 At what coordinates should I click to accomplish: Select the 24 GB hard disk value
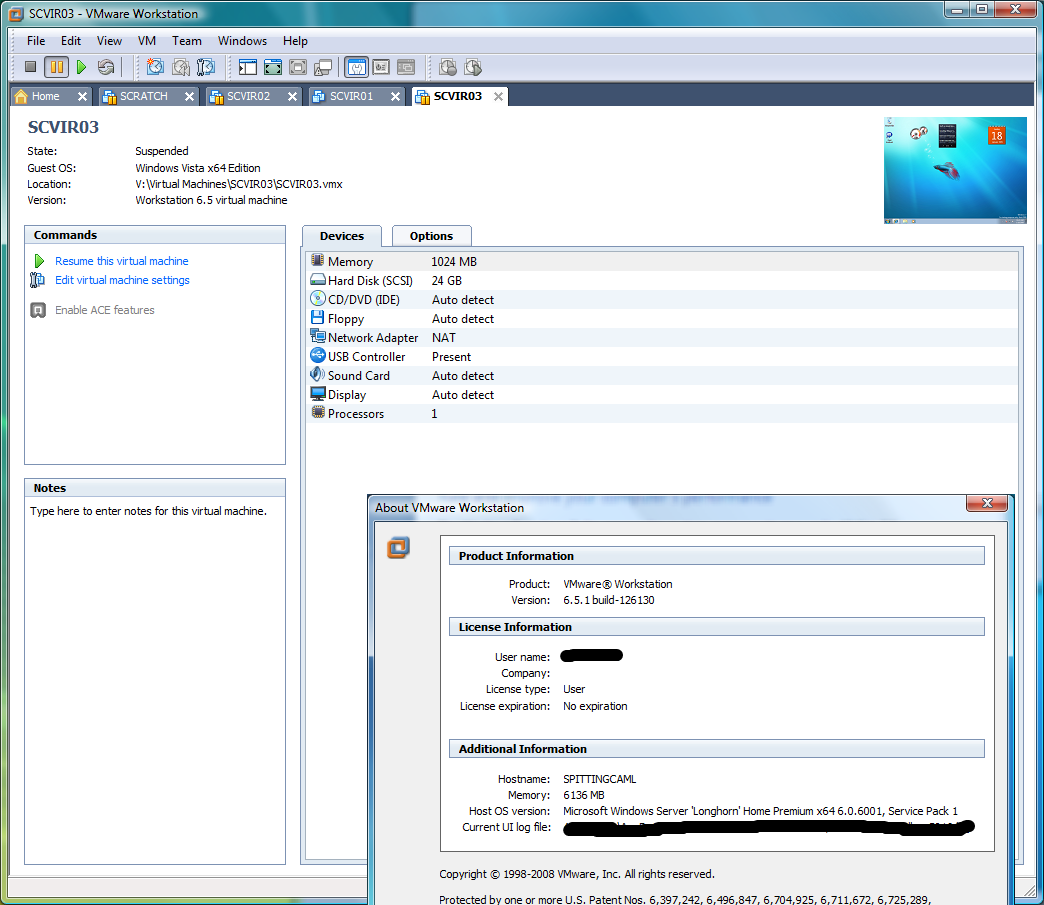(446, 281)
